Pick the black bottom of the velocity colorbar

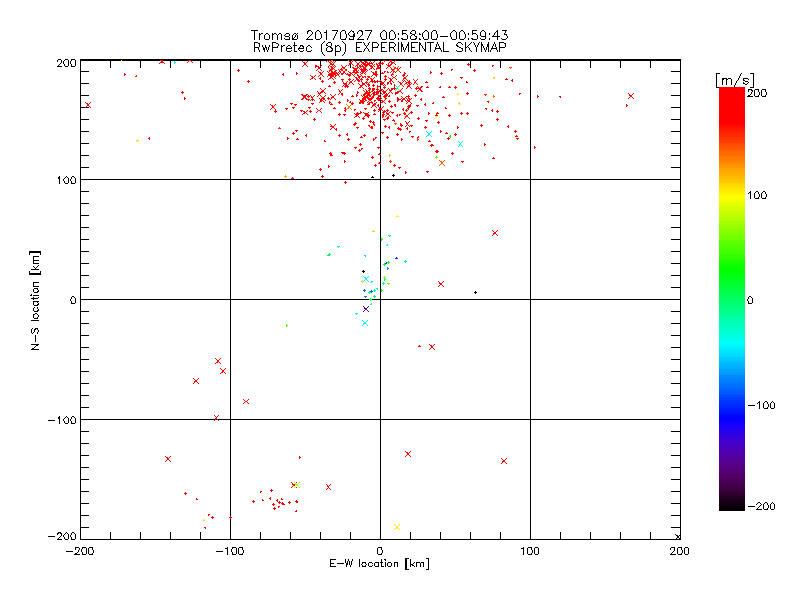(x=732, y=503)
